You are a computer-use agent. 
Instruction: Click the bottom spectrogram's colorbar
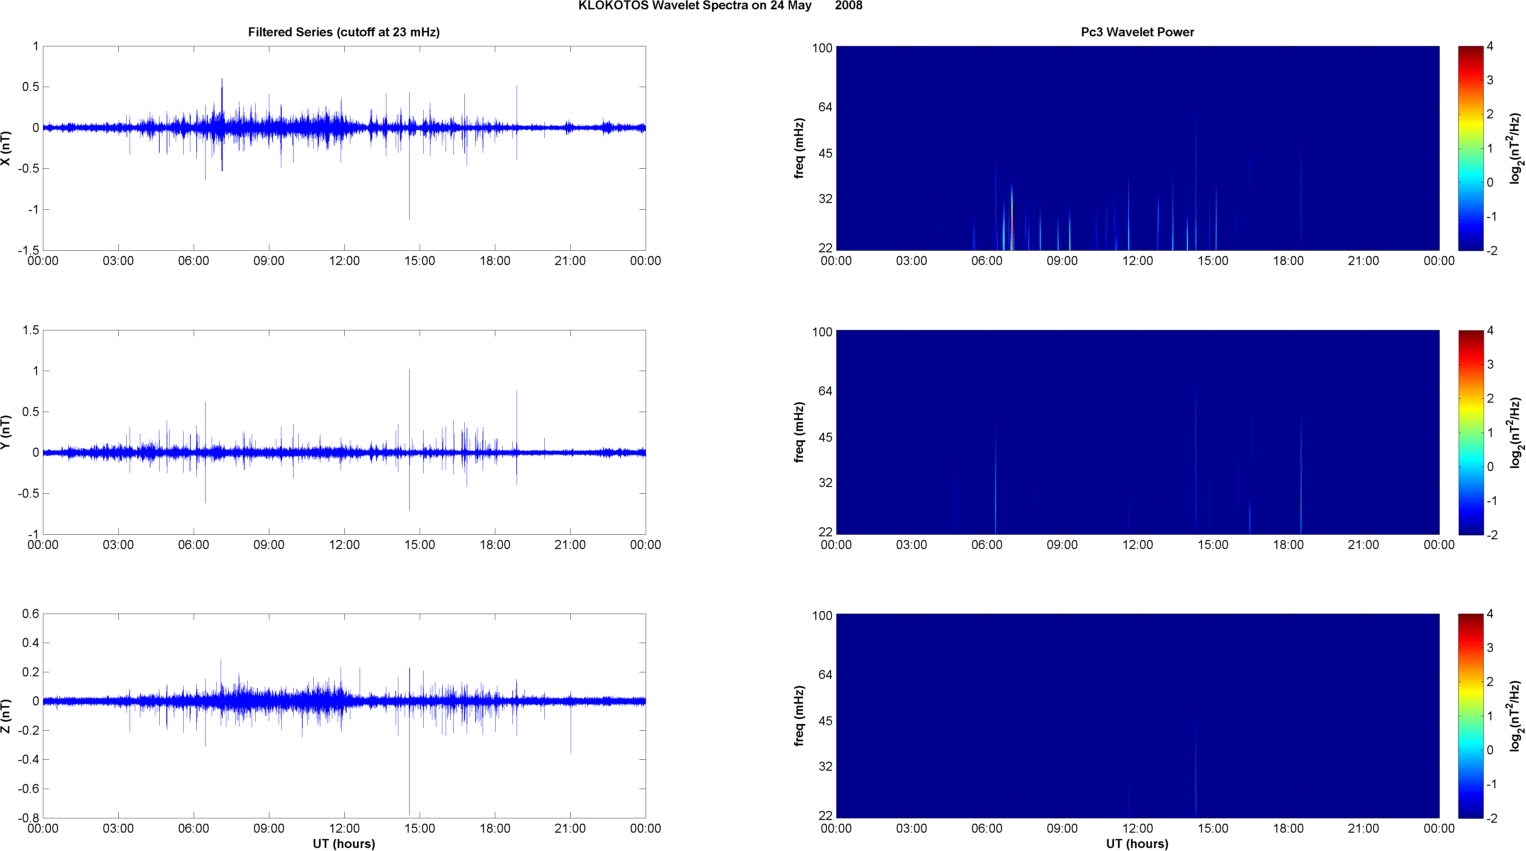(x=1469, y=716)
